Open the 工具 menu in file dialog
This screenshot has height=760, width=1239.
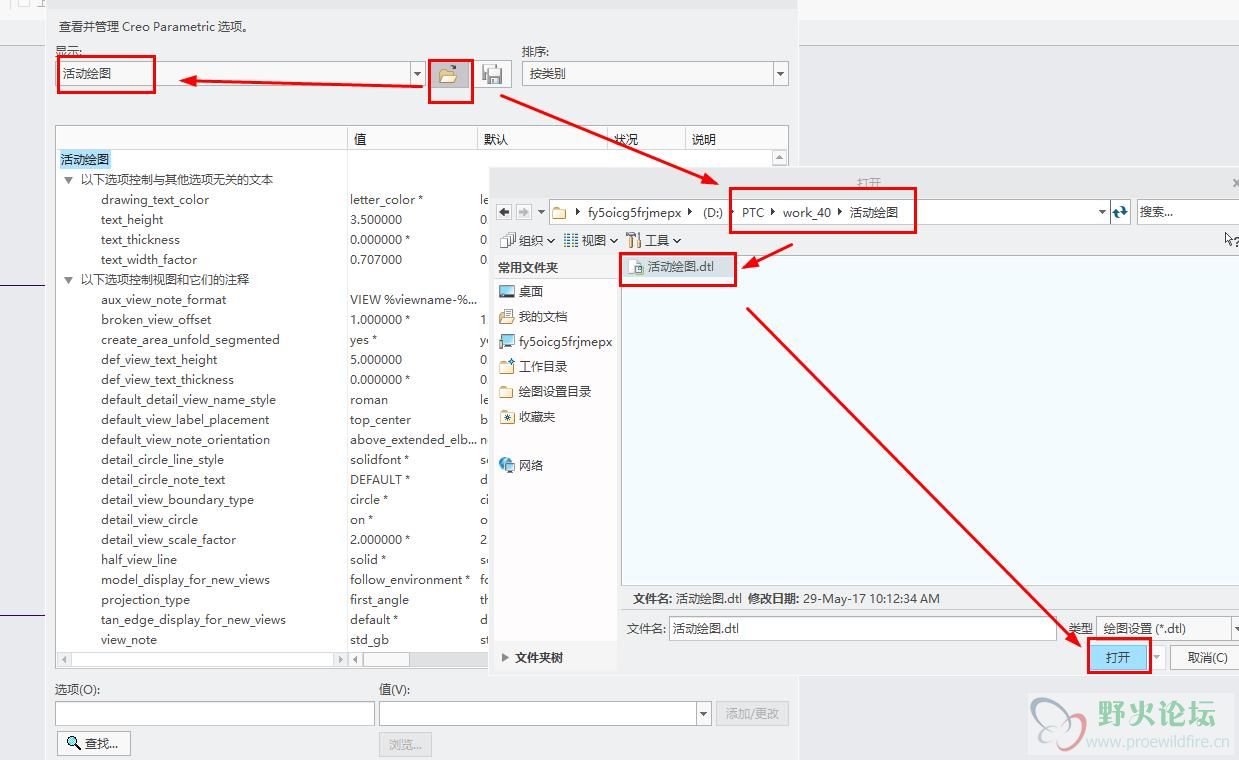click(x=653, y=240)
